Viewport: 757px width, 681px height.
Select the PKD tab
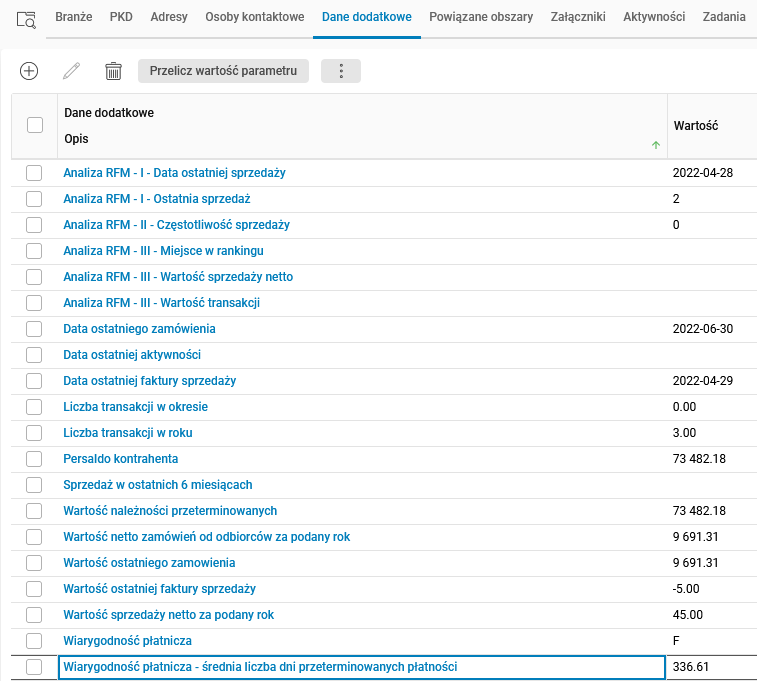tap(121, 17)
